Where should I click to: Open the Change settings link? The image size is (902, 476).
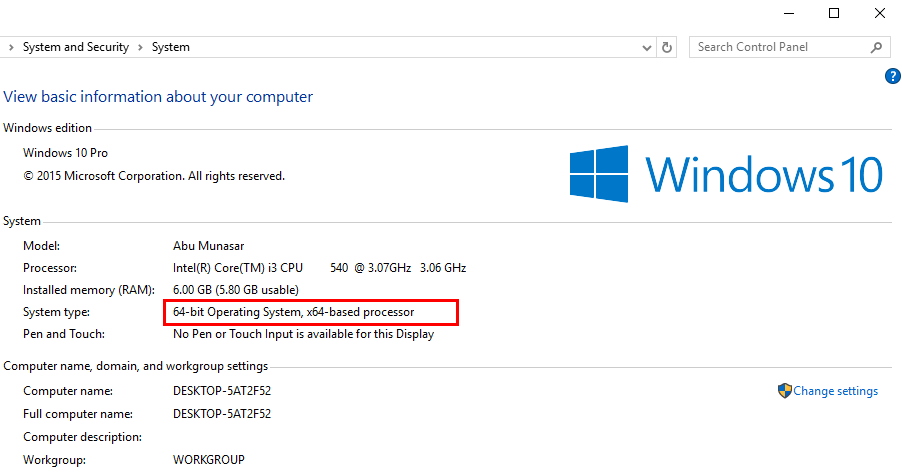[x=835, y=391]
